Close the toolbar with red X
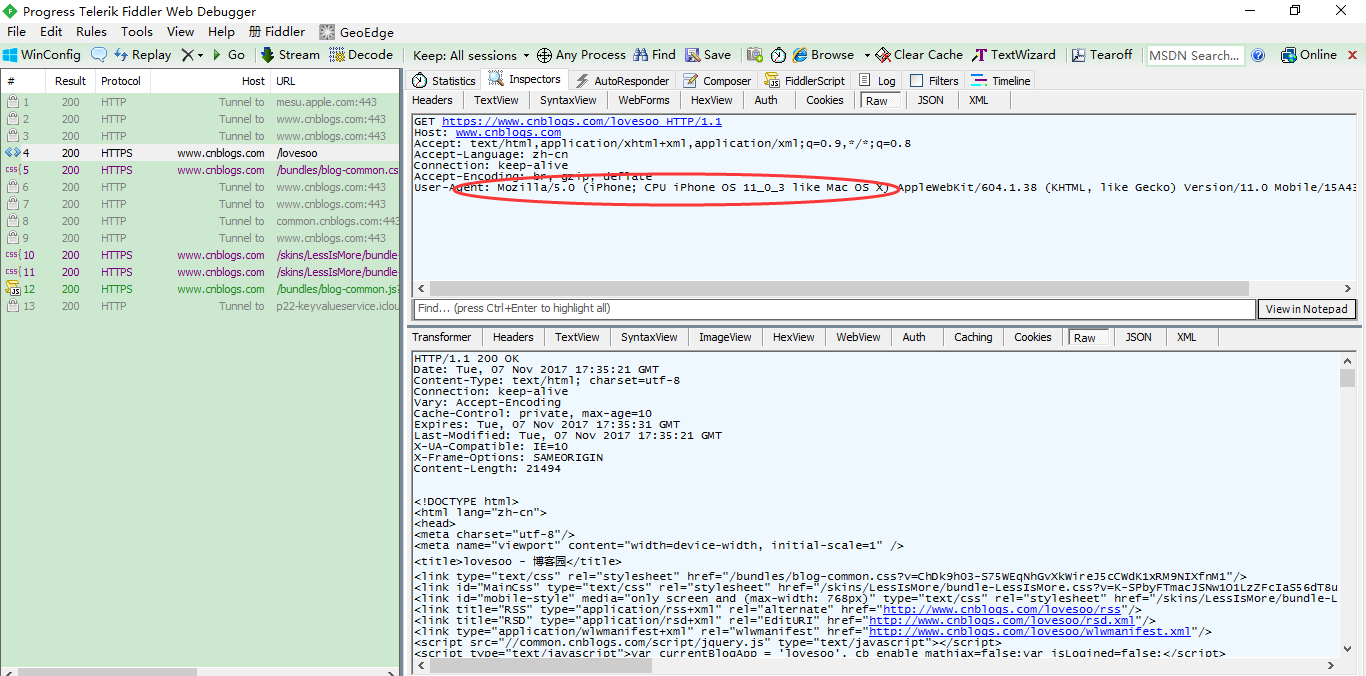The image size is (1366, 676). (1353, 55)
